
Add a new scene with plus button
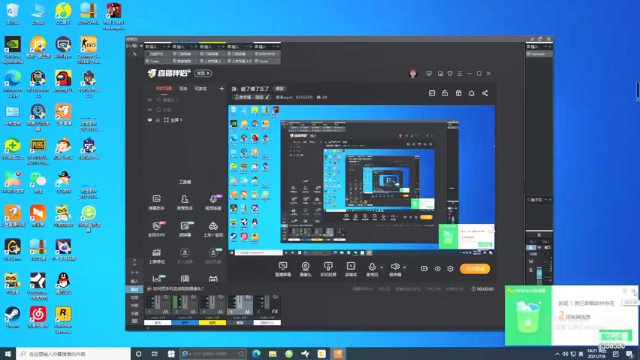tap(221, 88)
